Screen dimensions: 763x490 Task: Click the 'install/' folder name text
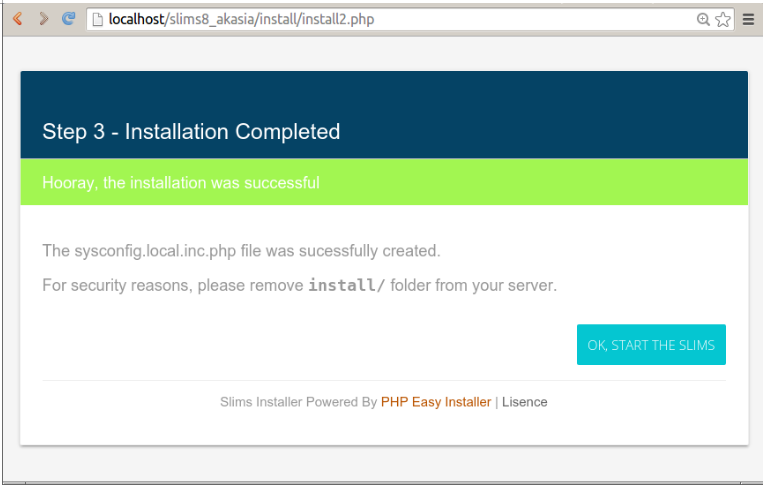(x=346, y=285)
